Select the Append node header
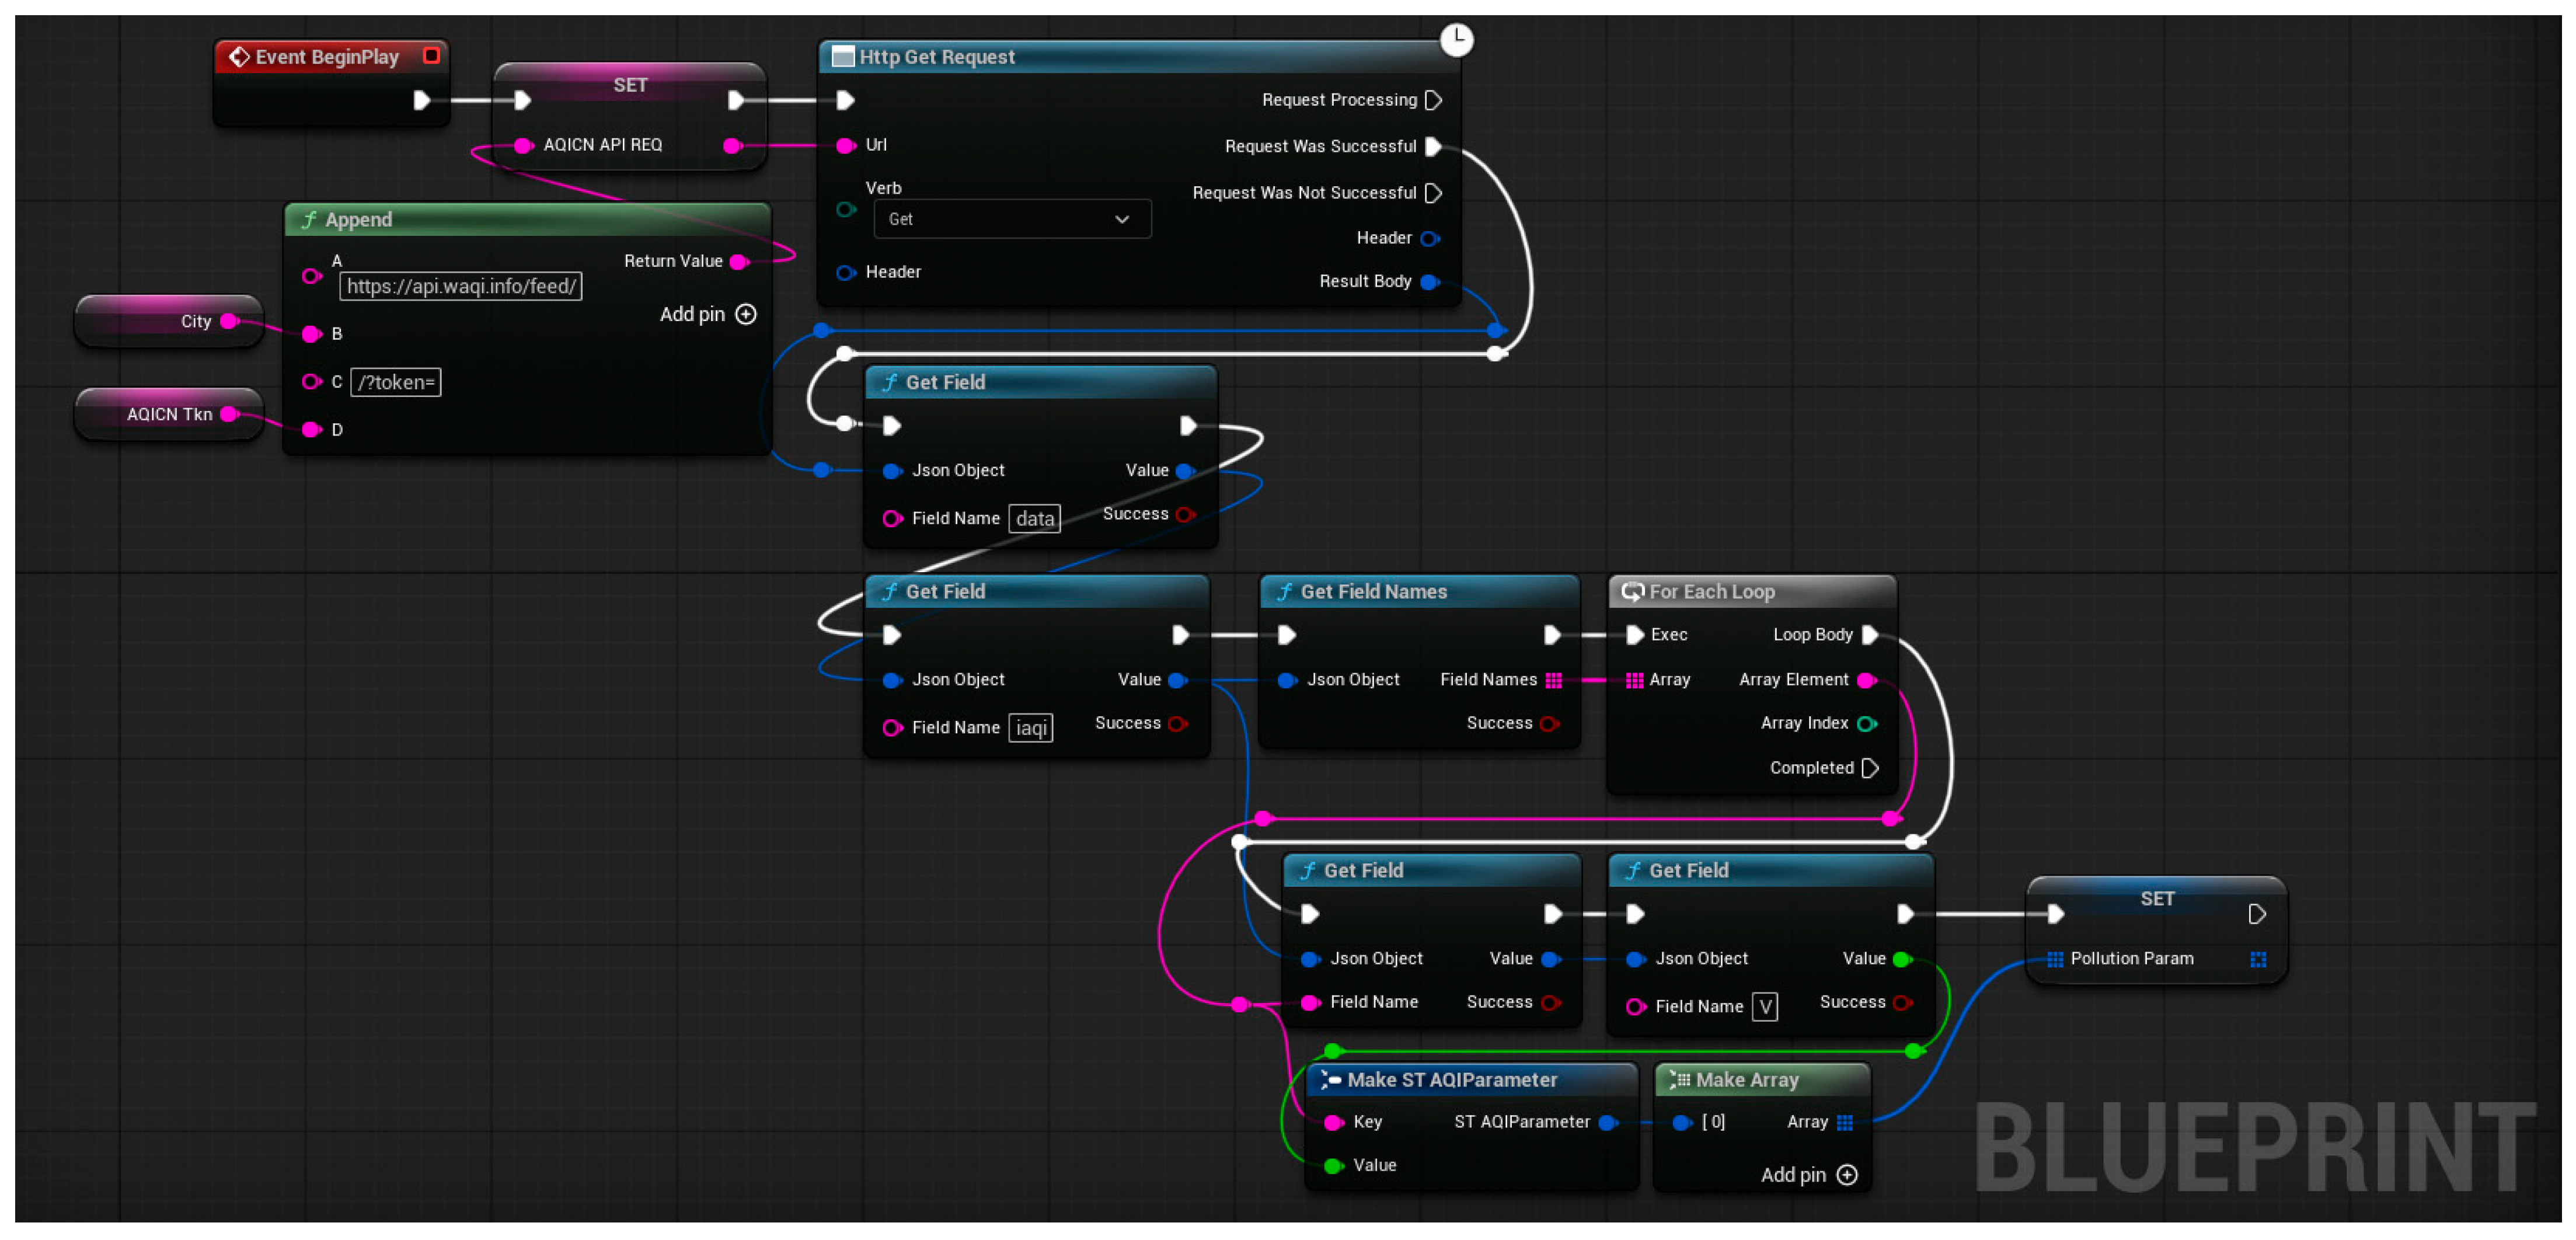The width and height of the screenshot is (2576, 1240). tap(528, 219)
